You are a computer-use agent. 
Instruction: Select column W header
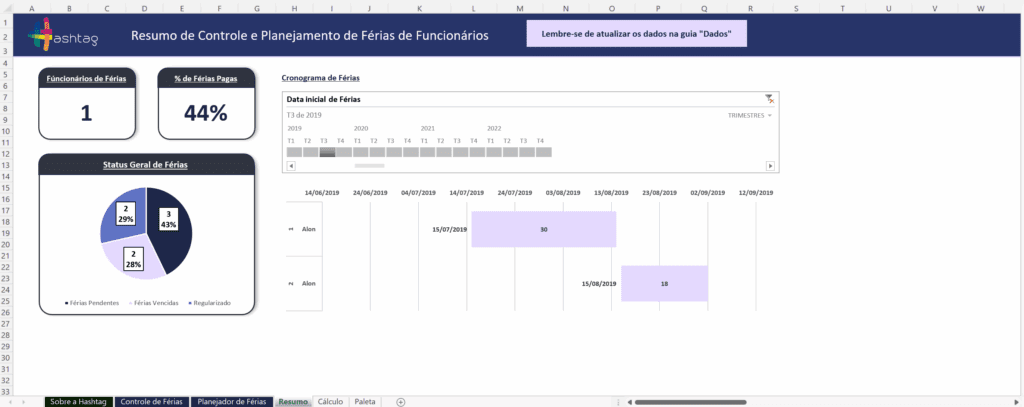pos(981,8)
